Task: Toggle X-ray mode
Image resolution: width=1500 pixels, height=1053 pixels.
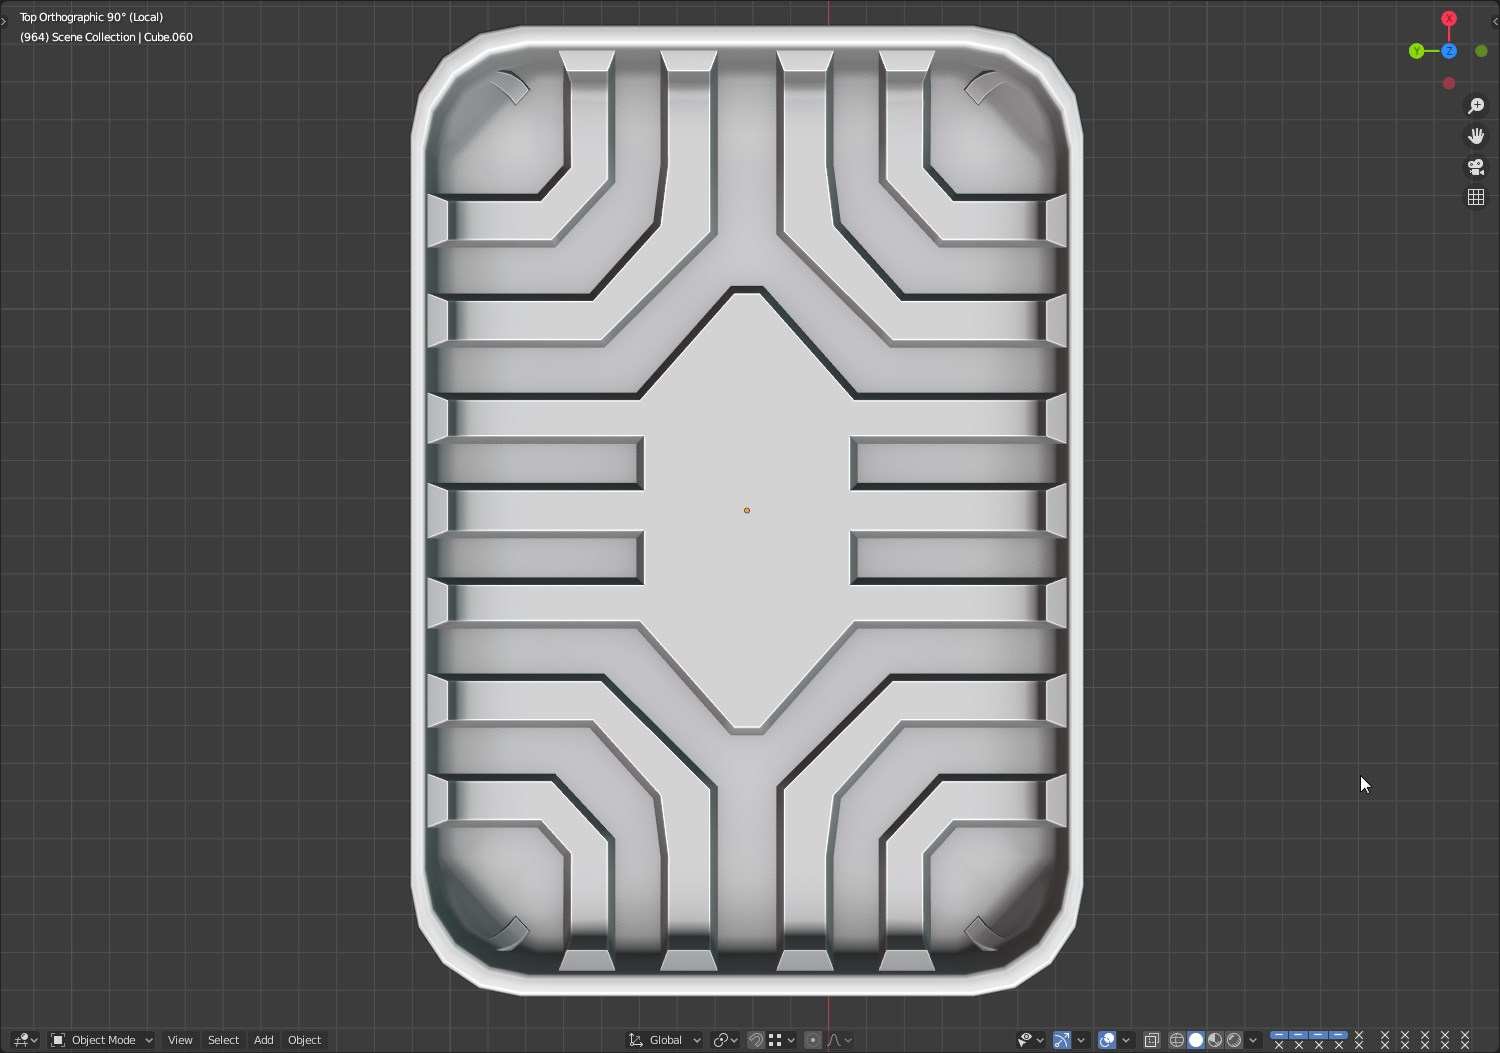Action: (x=1152, y=1040)
